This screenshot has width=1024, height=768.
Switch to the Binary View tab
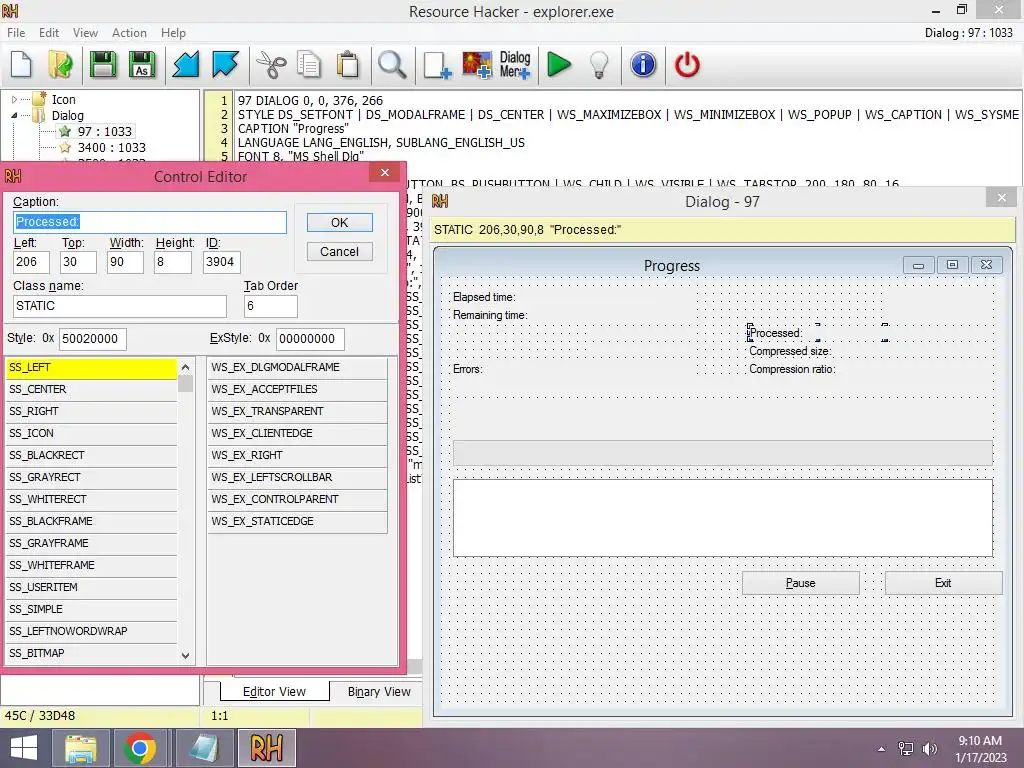pos(379,692)
